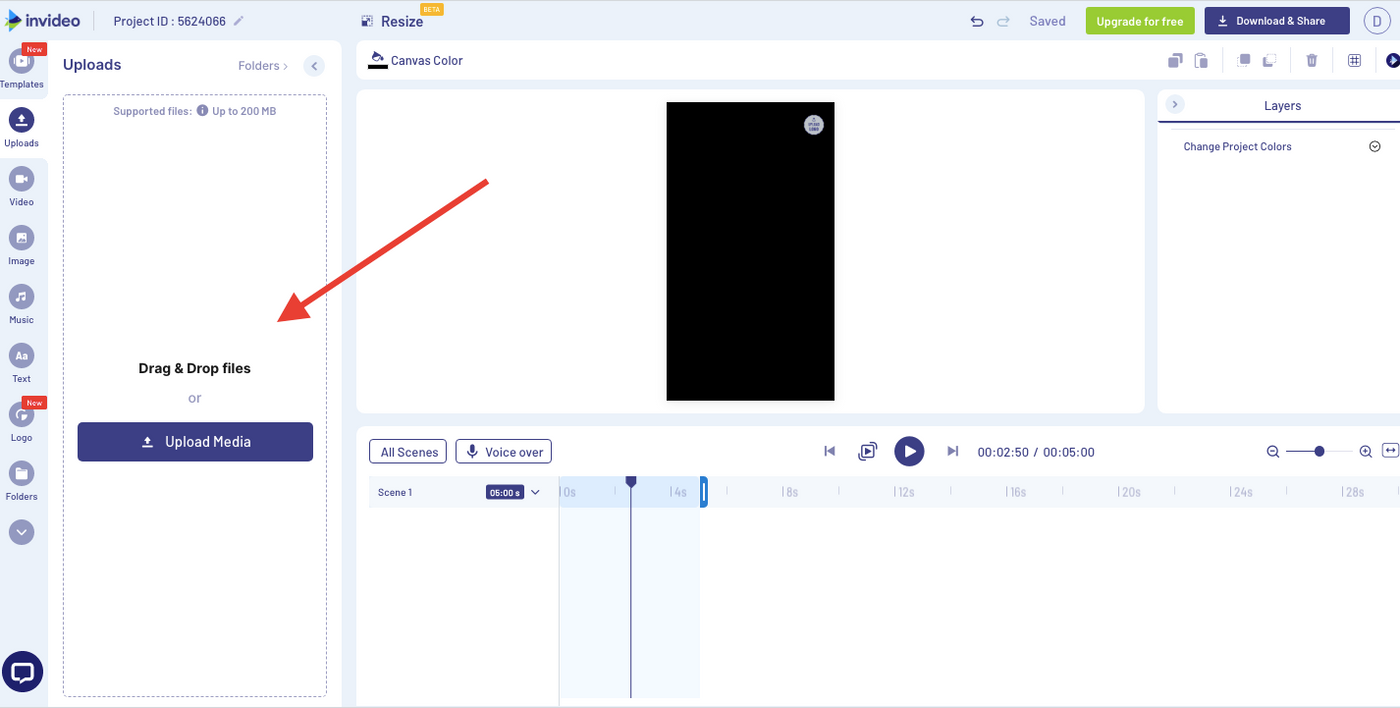Click the paste clipboard icon
The width and height of the screenshot is (1400, 708).
point(1201,61)
